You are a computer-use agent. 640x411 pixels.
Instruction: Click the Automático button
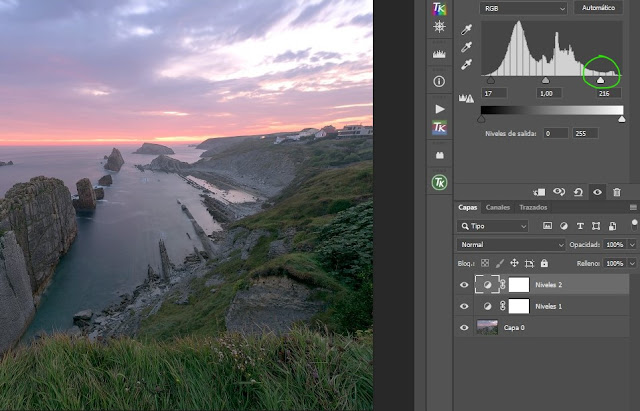click(x=598, y=8)
